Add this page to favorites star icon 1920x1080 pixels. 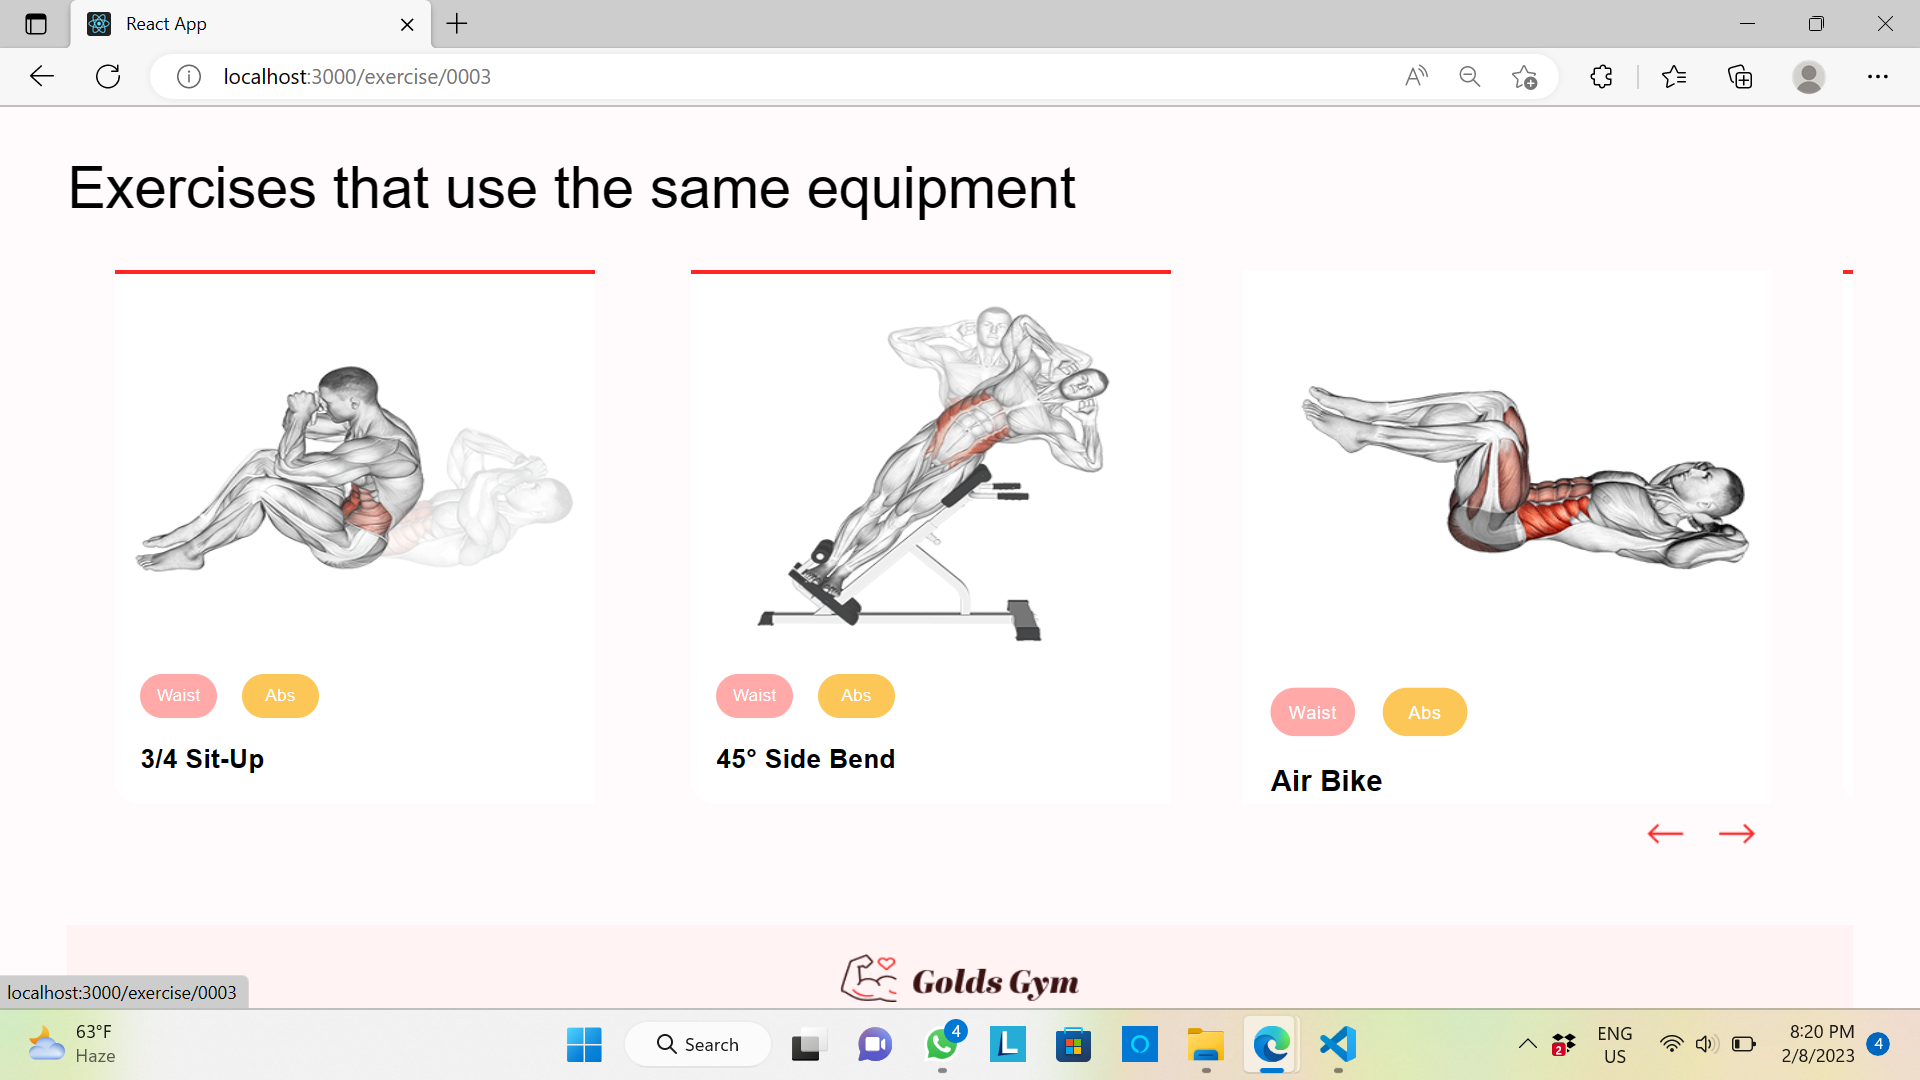tap(1524, 76)
